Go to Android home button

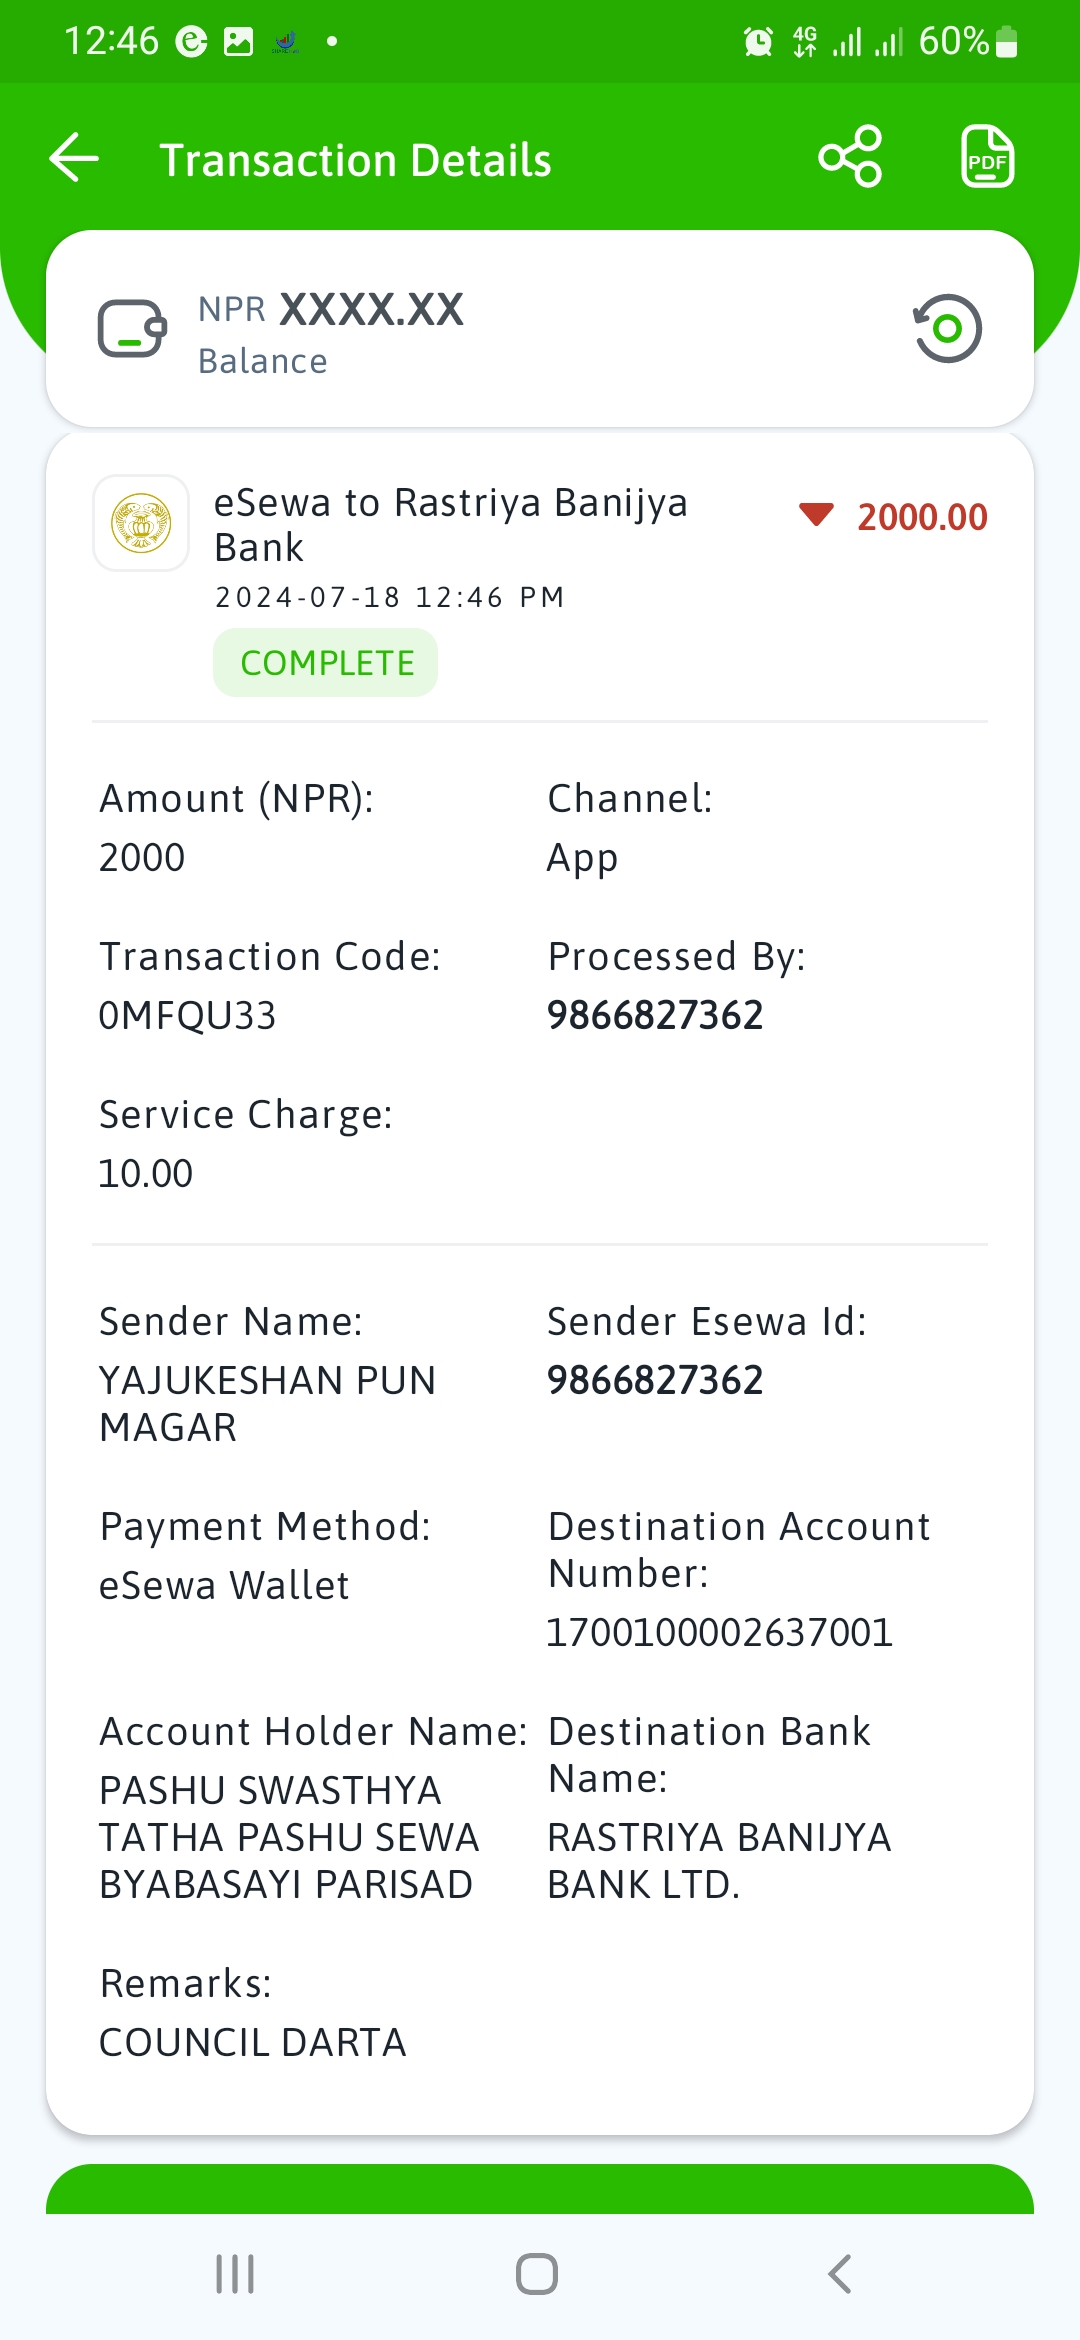pos(537,2274)
